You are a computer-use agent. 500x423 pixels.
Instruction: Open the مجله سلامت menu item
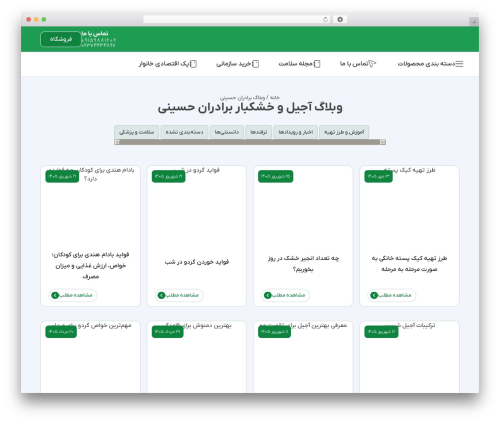(x=295, y=64)
